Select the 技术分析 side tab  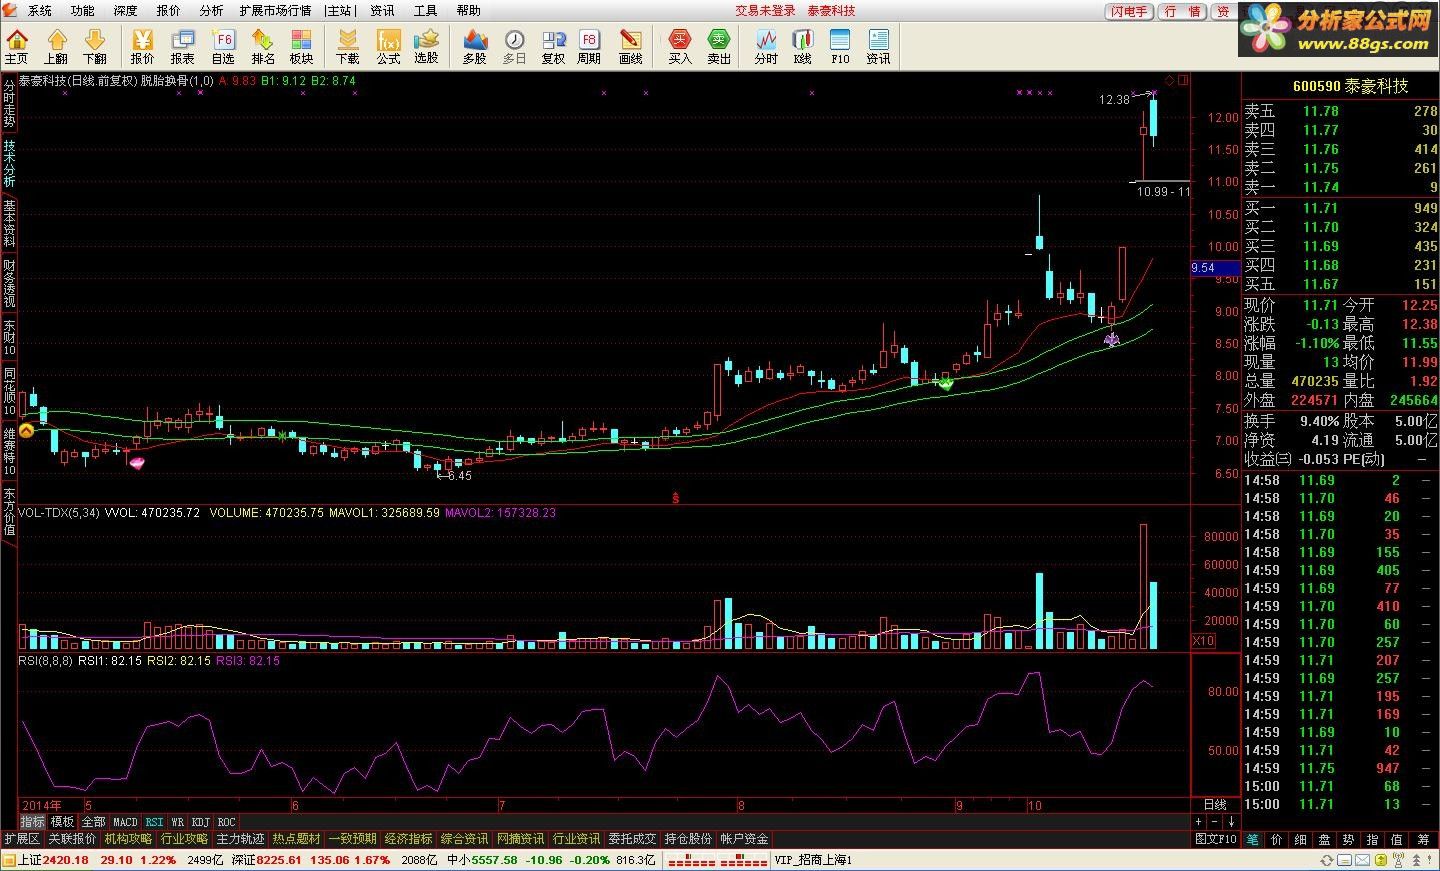click(9, 163)
